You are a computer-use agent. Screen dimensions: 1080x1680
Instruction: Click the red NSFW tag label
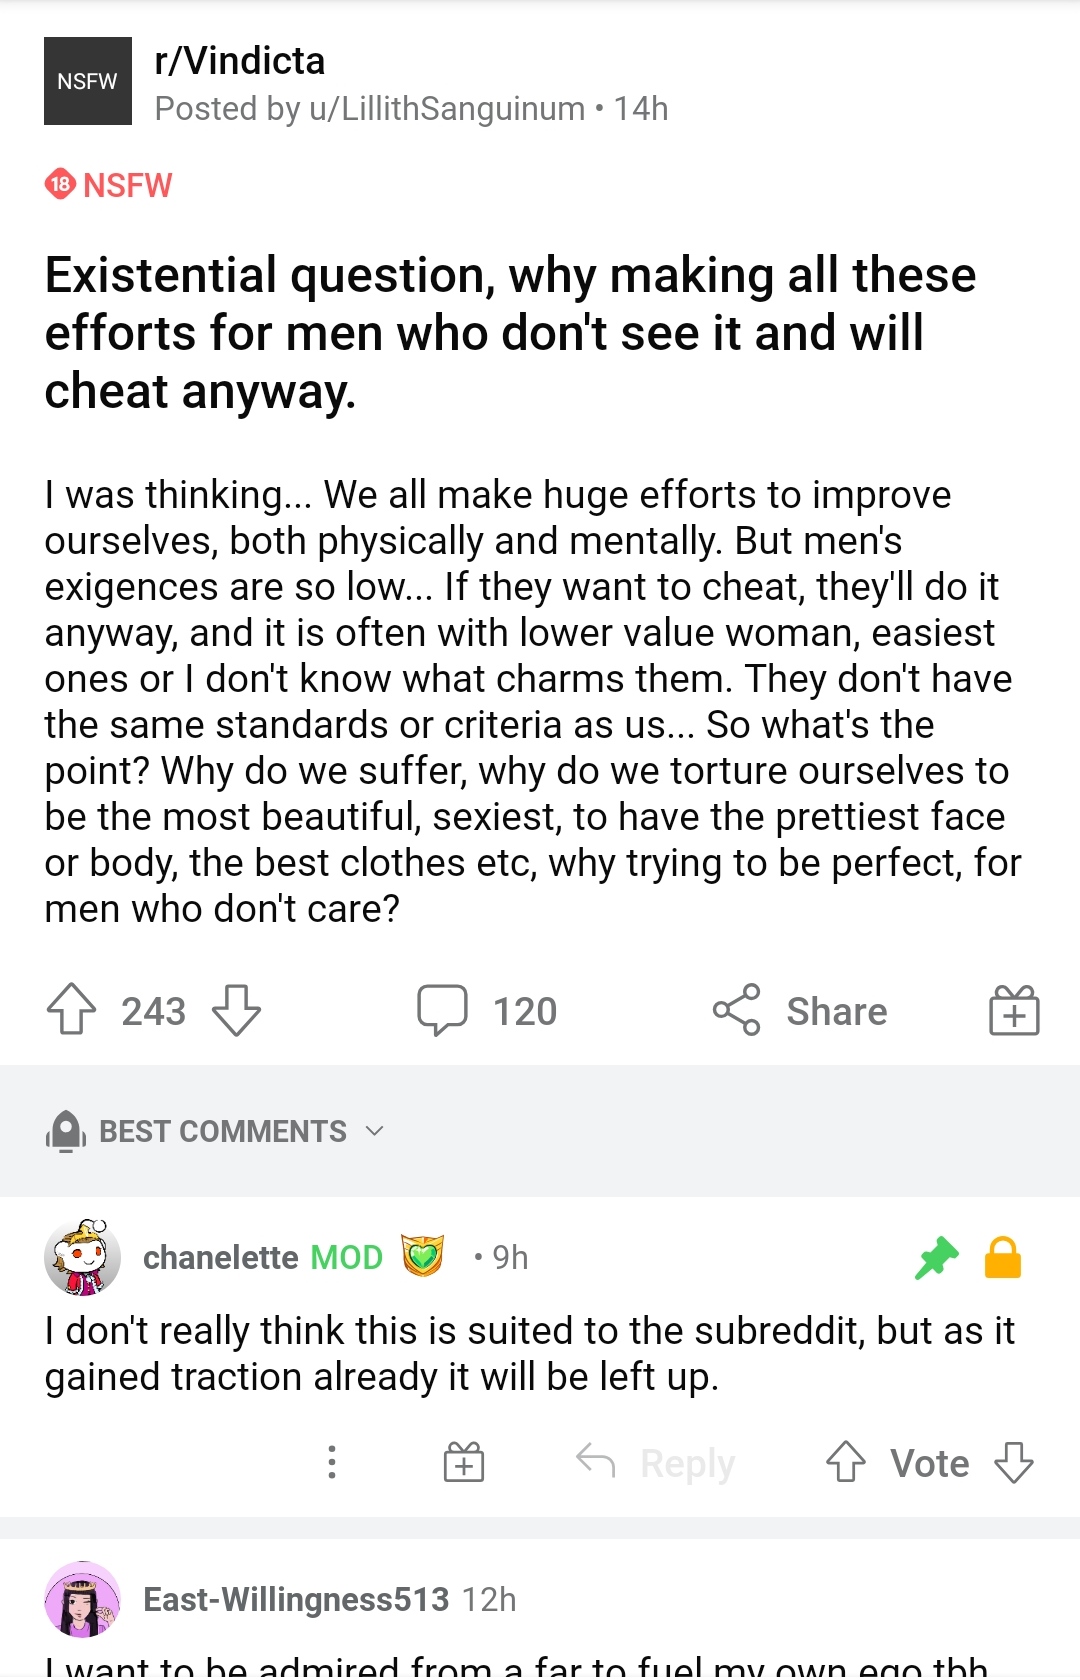point(109,185)
